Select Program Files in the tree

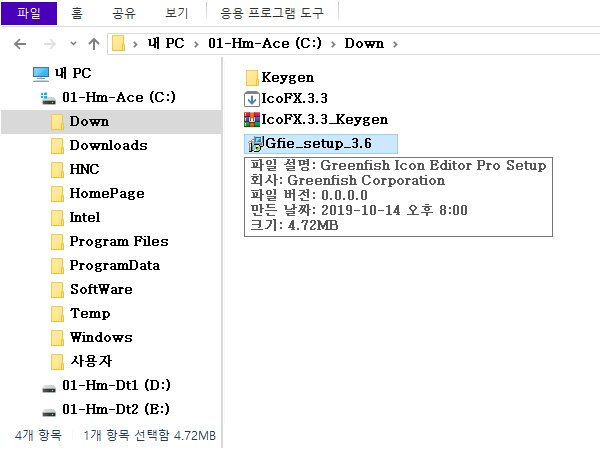click(x=119, y=241)
